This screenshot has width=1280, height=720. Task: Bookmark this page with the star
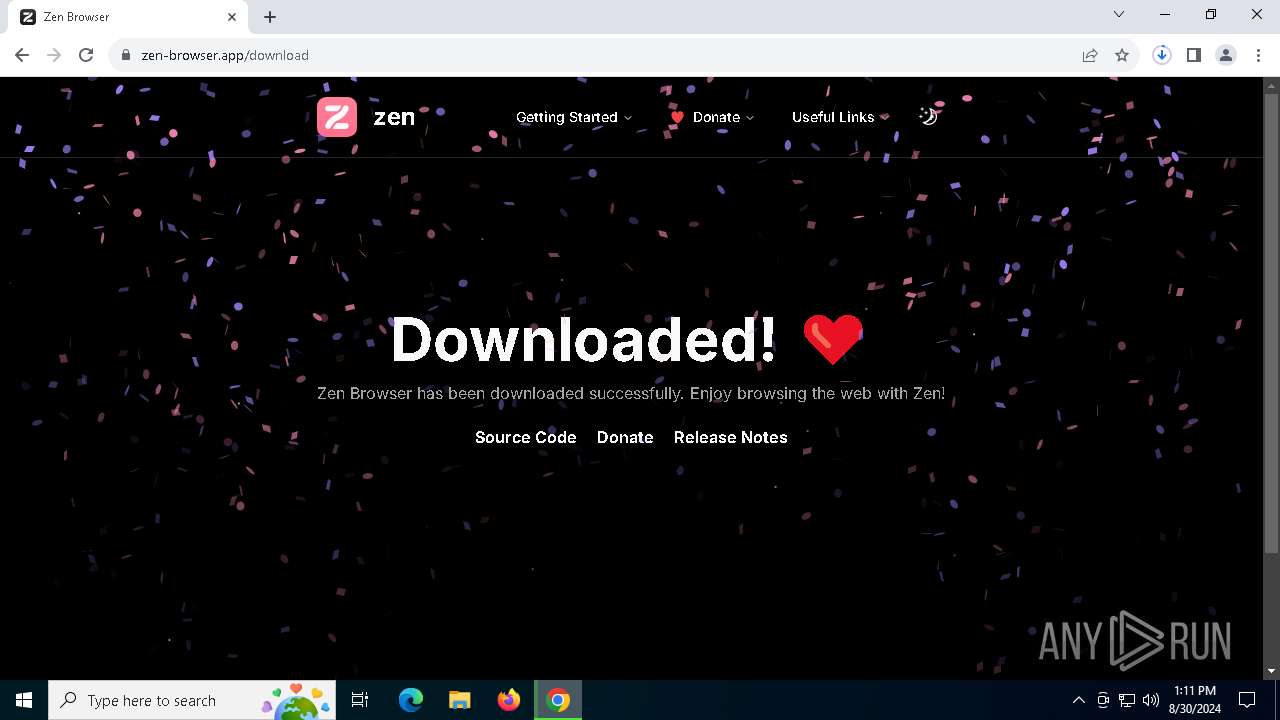pos(1122,55)
